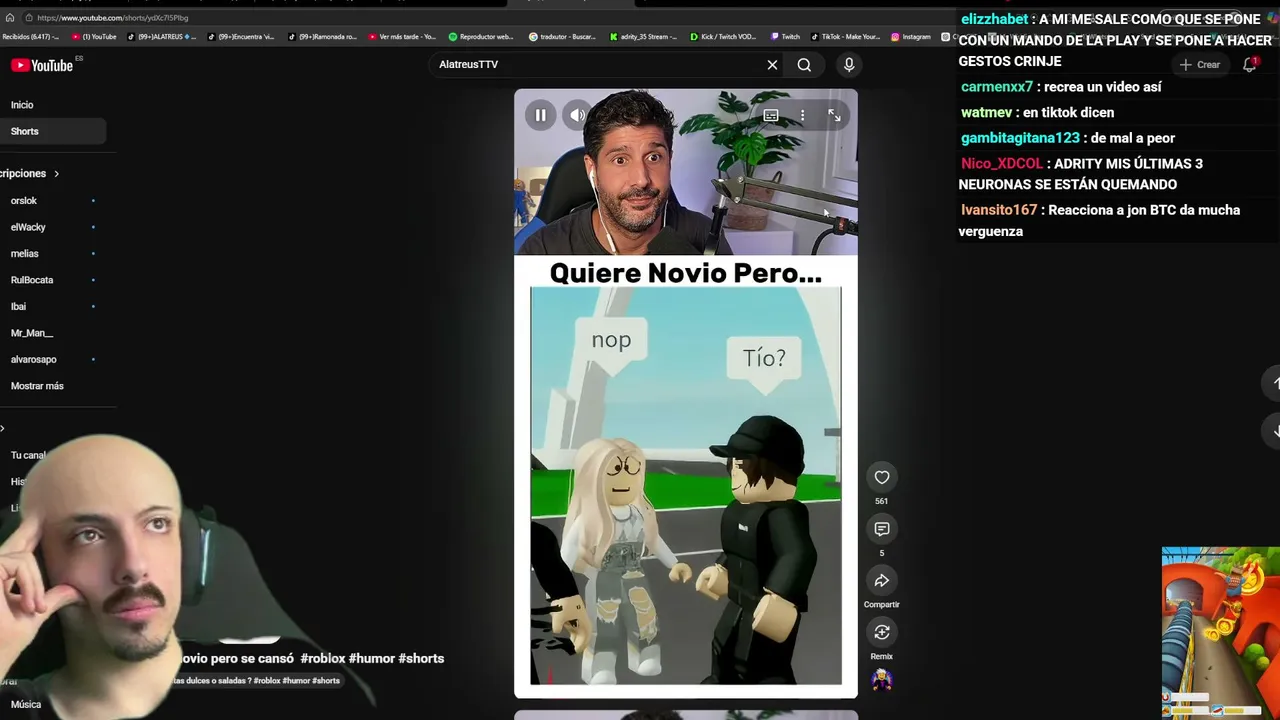Click the browser home icon
The width and height of the screenshot is (1280, 720).
10,18
